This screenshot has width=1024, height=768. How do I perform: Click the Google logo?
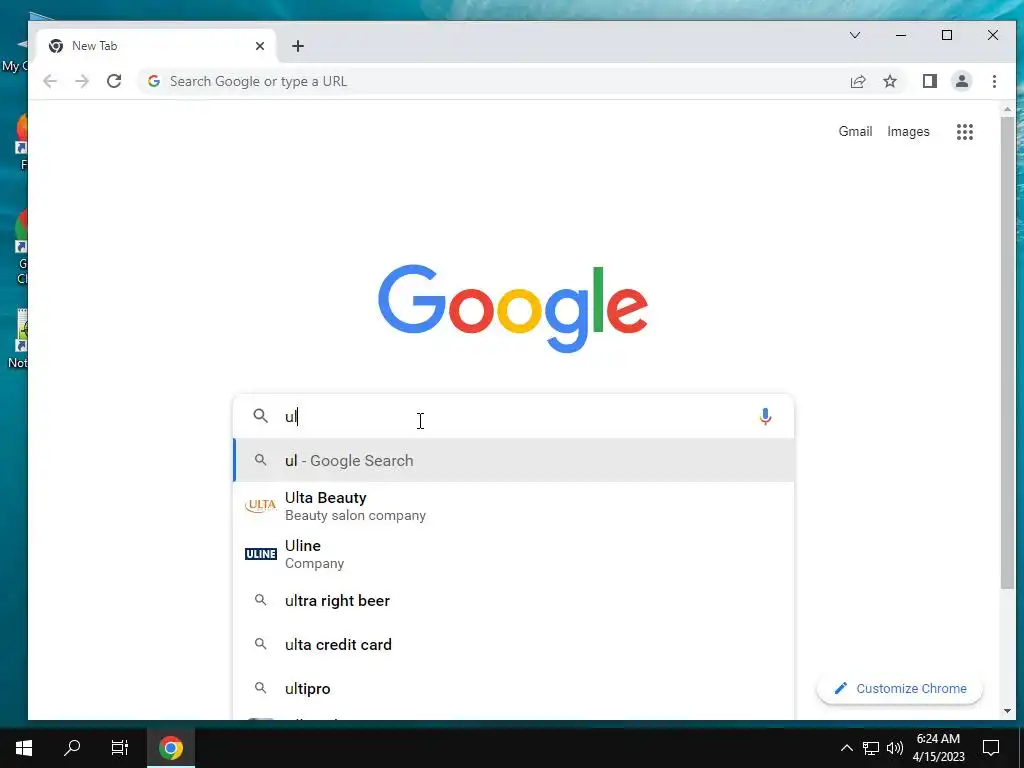click(x=513, y=308)
